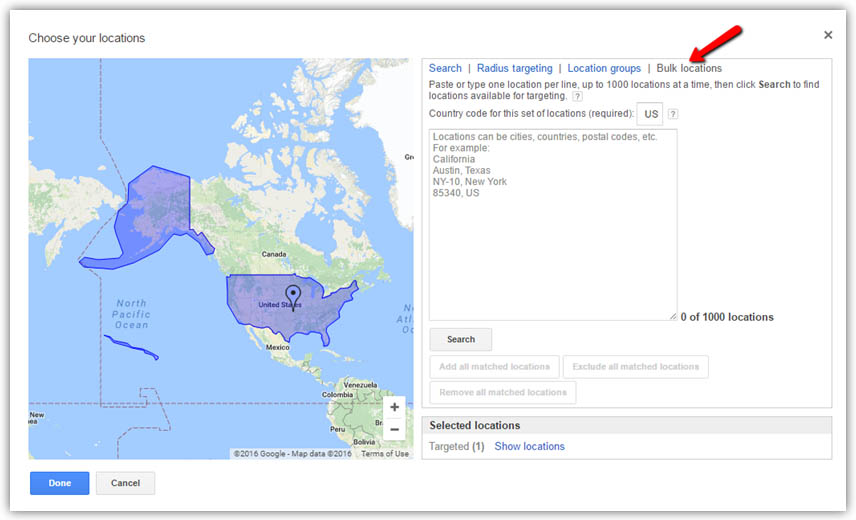Open help for the bulk locations instructions
This screenshot has width=856, height=520.
coord(577,97)
